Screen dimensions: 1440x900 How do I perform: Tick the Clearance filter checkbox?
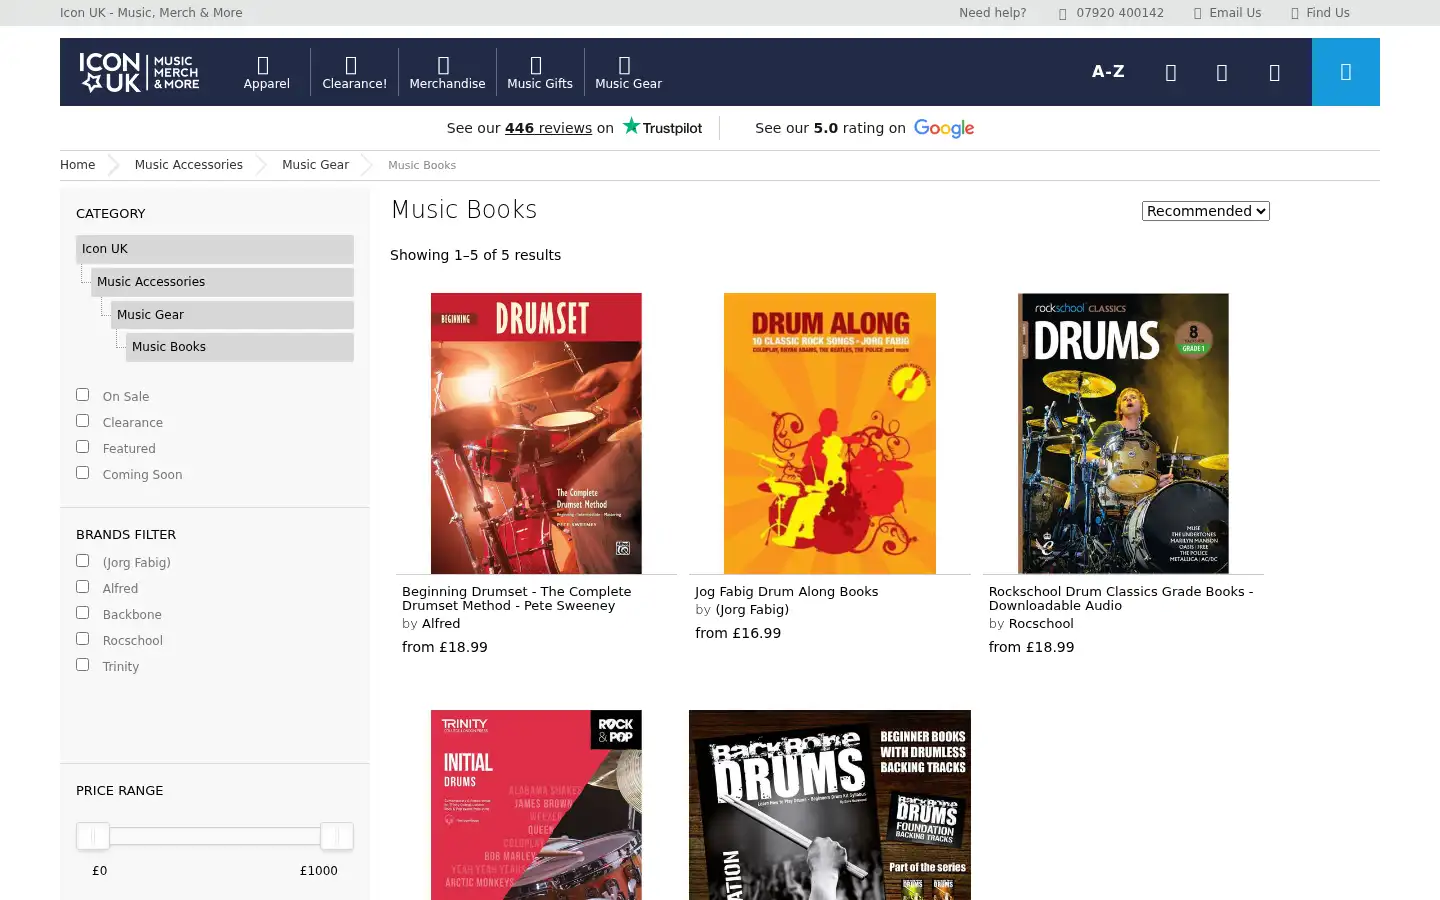click(83, 421)
